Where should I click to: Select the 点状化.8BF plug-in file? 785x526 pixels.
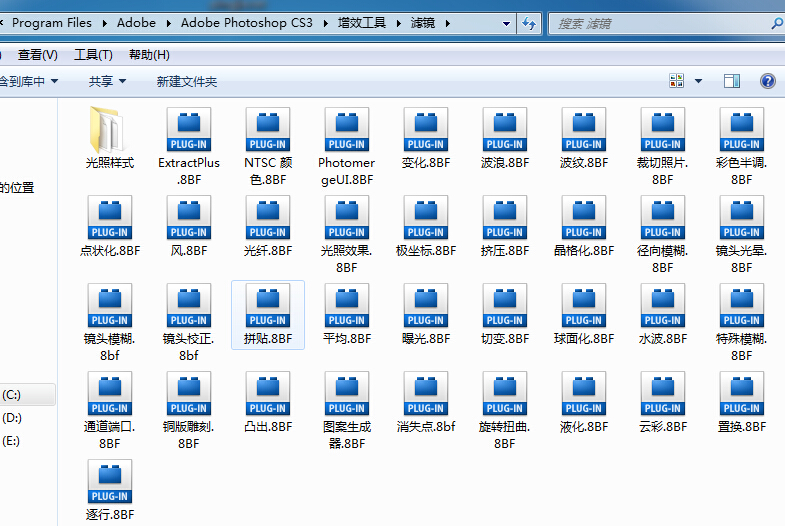110,225
